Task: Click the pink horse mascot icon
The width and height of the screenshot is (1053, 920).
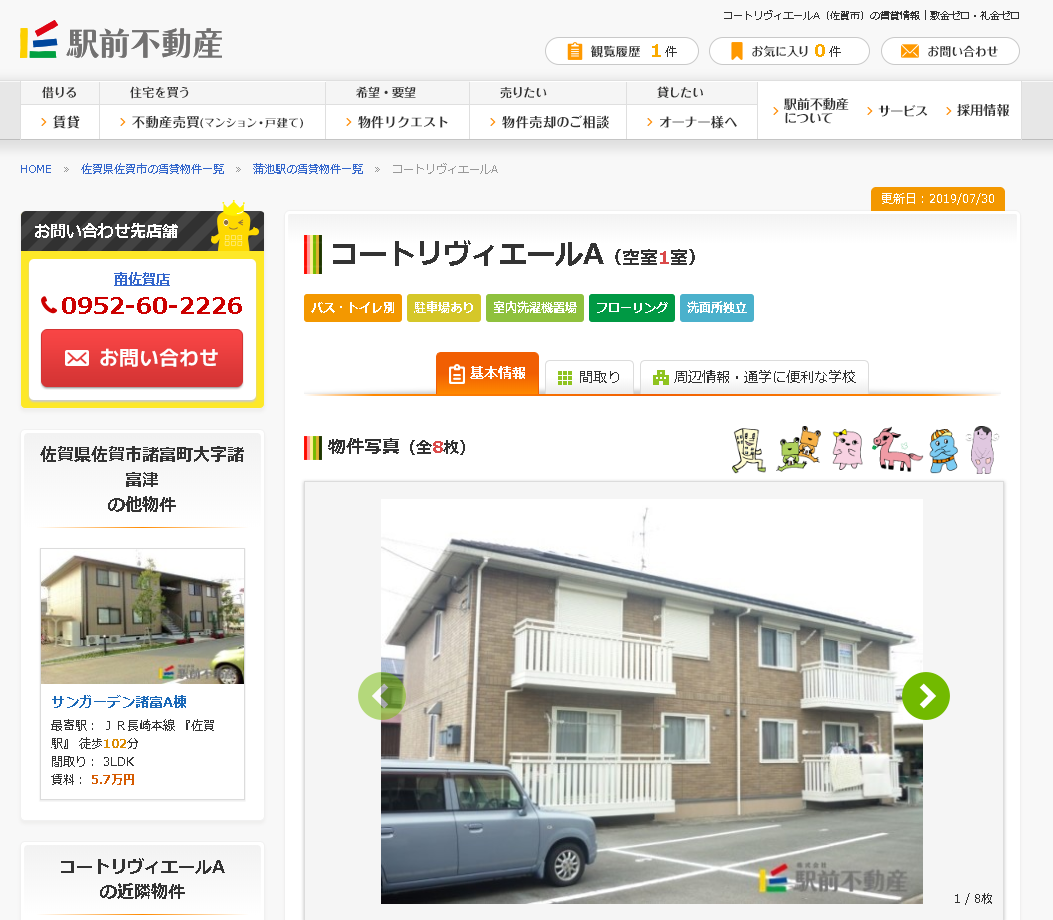Action: tap(897, 450)
